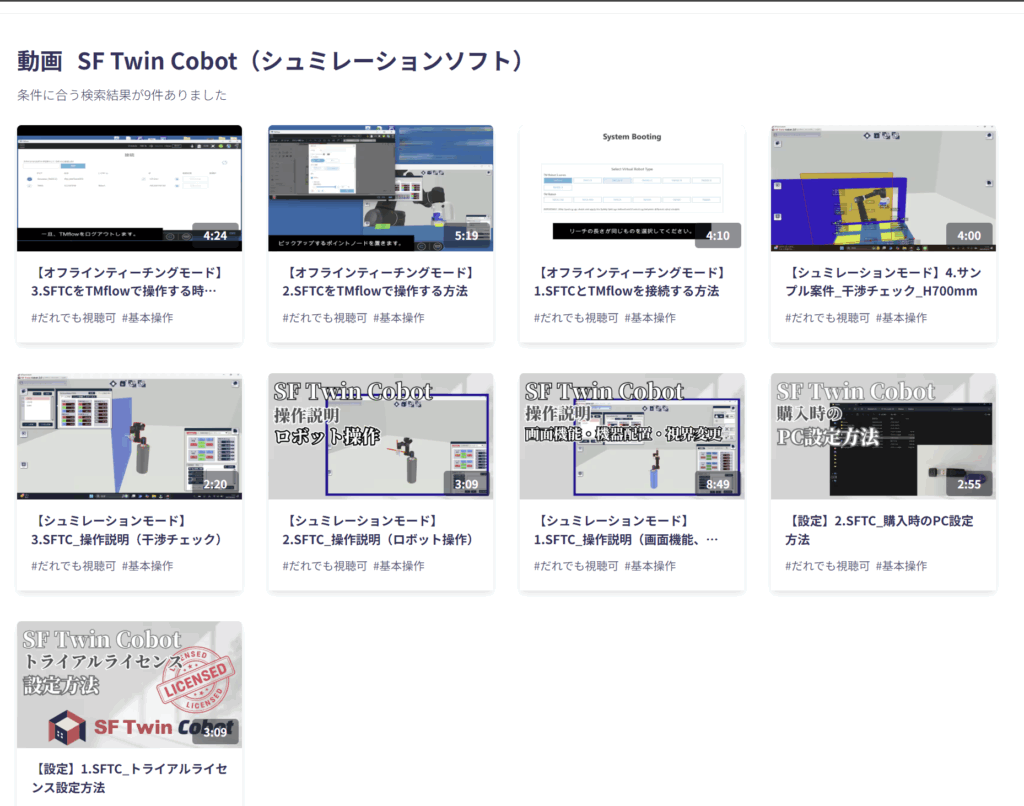Click title 2.SFTCをTMflowで操作する方法
Screen dimensions: 1024x806
pos(379,282)
